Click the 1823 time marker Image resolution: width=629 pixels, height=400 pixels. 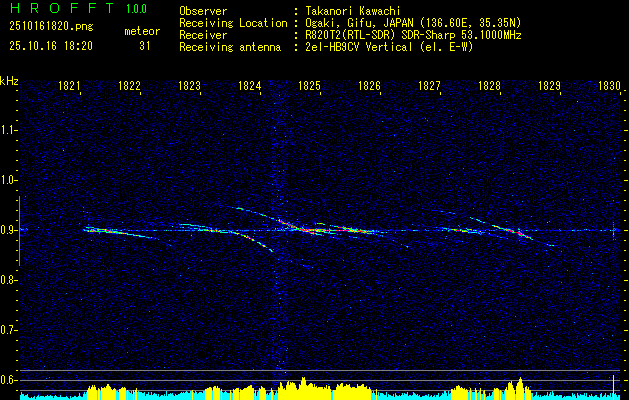pyautogui.click(x=189, y=85)
